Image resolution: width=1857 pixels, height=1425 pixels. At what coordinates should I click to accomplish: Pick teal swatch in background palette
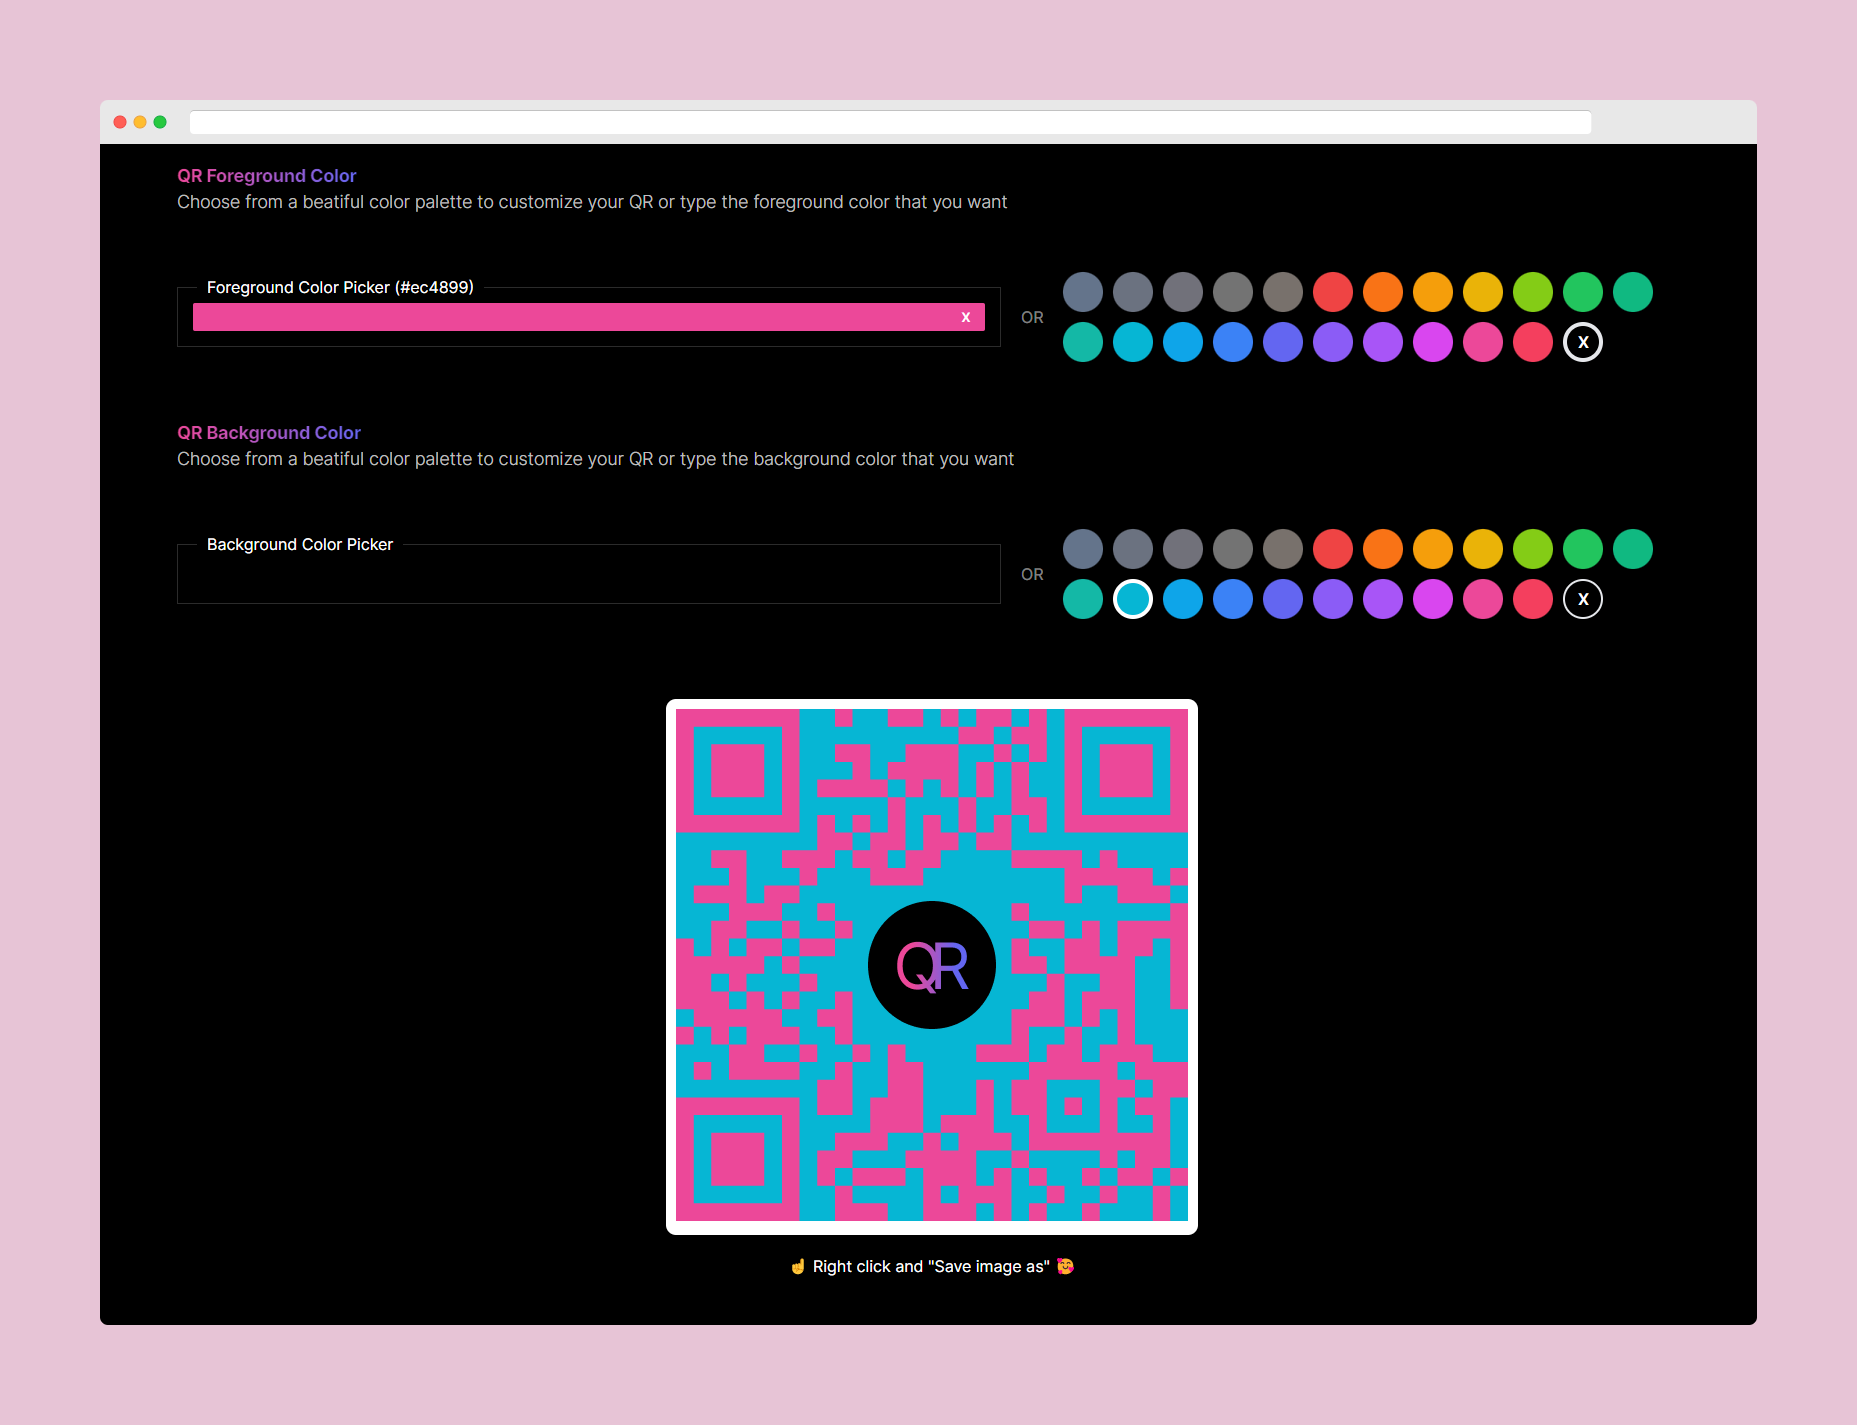point(1083,599)
